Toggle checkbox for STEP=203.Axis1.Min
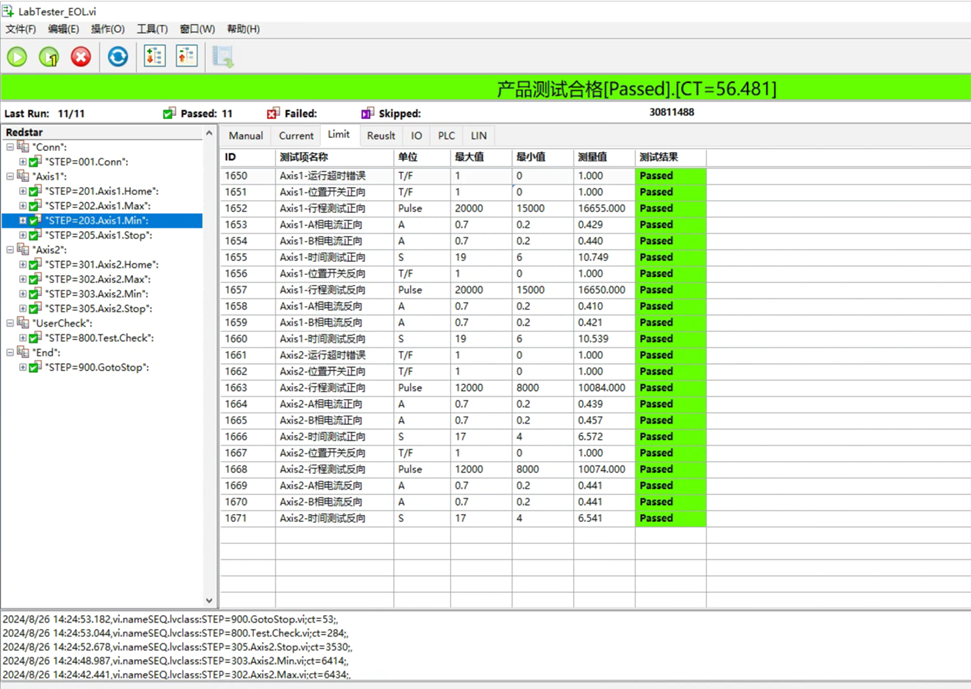 [x=35, y=220]
